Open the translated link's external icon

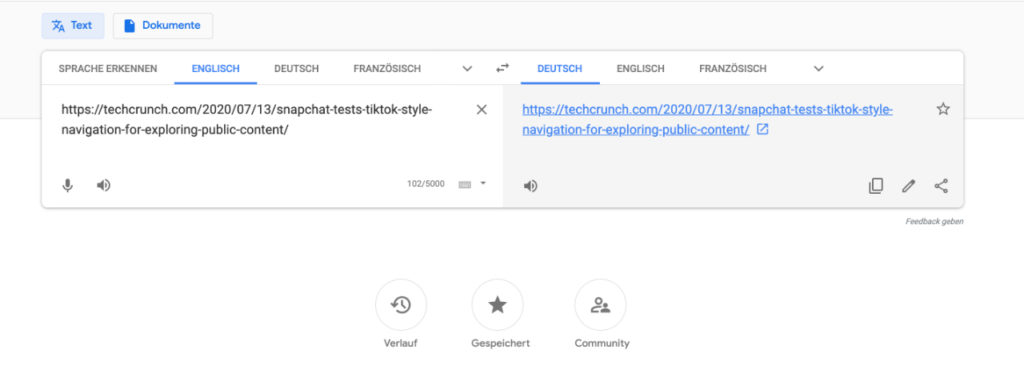tap(762, 129)
